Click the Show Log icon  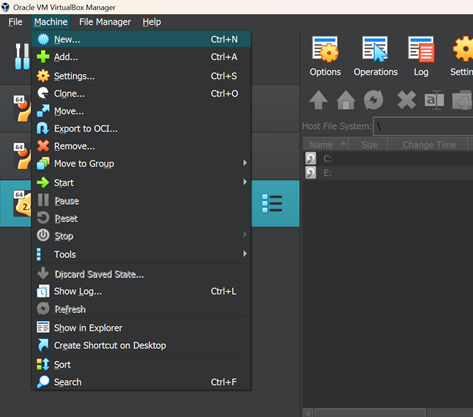(x=43, y=291)
